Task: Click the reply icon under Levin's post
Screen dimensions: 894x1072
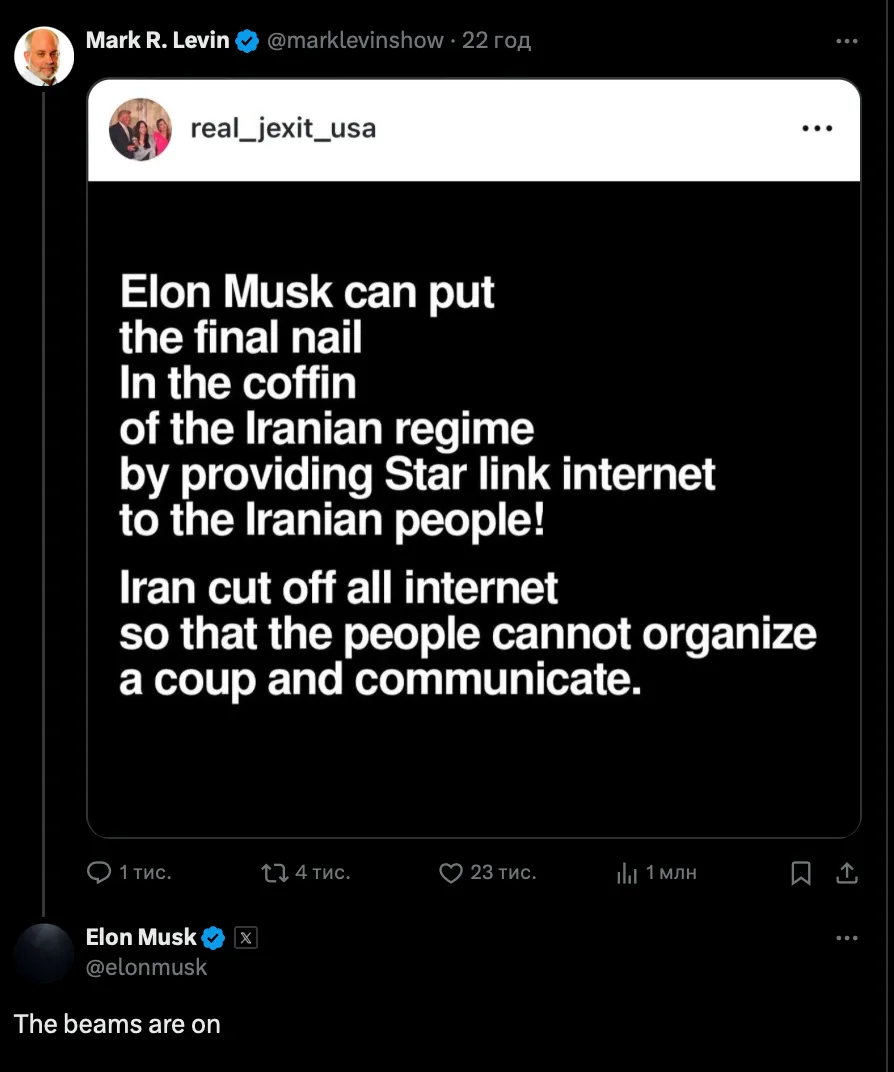Action: point(100,873)
